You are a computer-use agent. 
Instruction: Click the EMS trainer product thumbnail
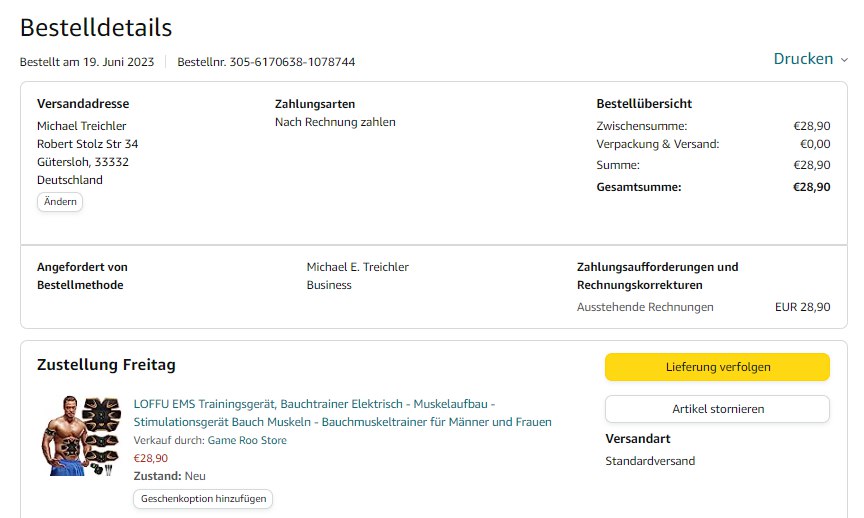80,435
